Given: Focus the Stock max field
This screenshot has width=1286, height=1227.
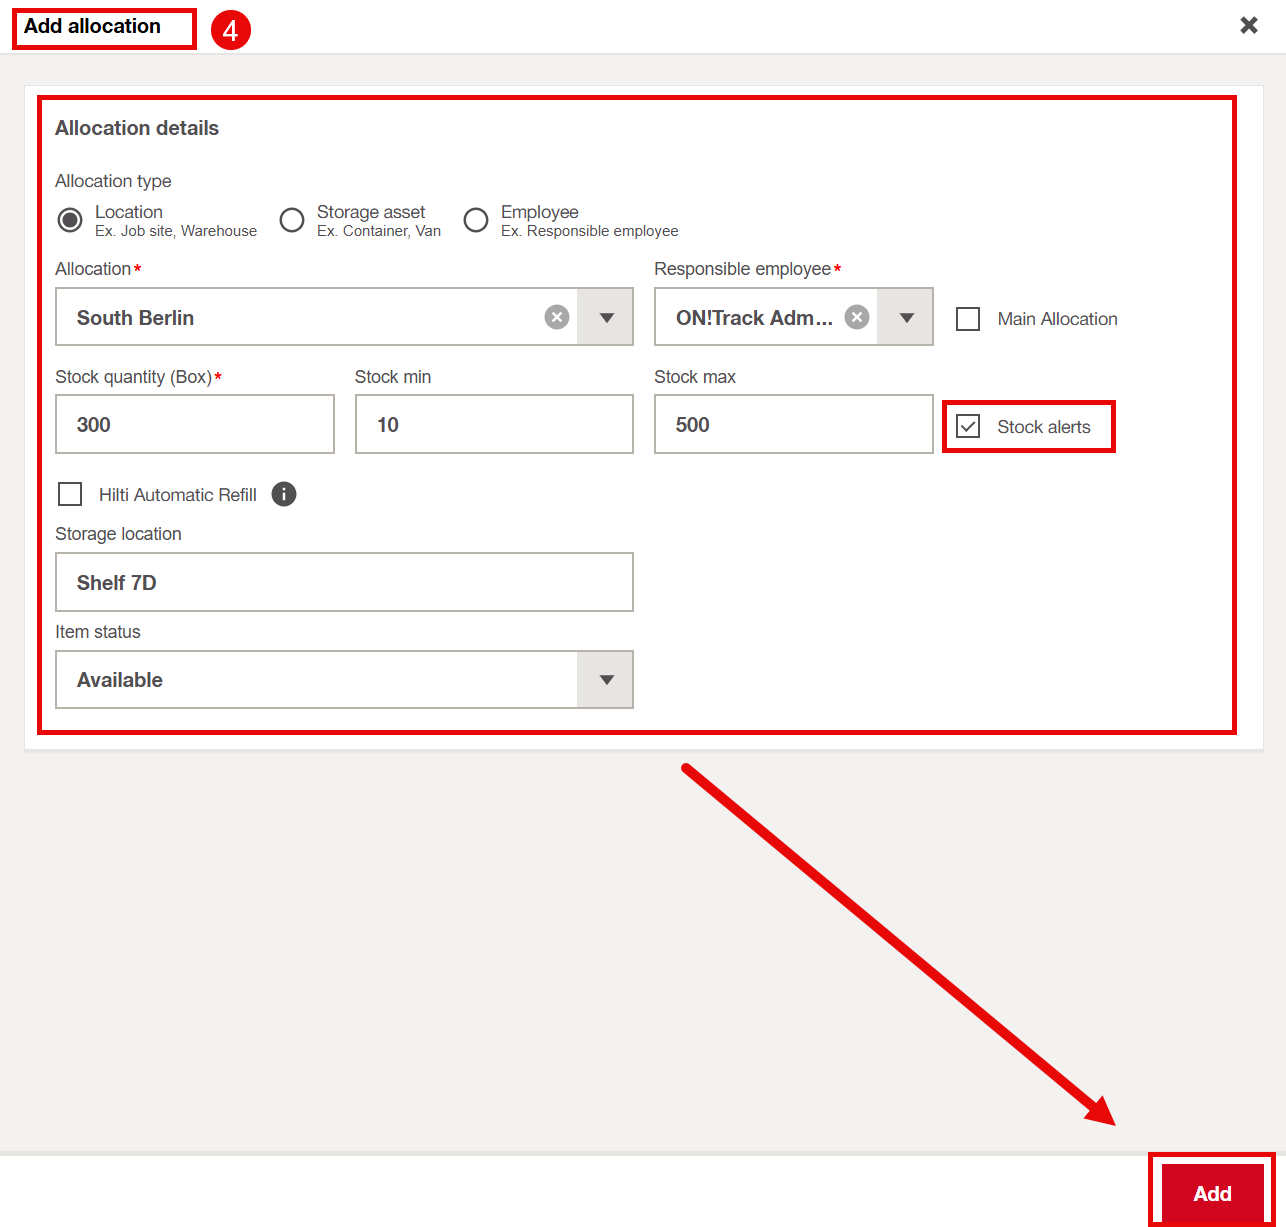Looking at the screenshot, I should 793,424.
